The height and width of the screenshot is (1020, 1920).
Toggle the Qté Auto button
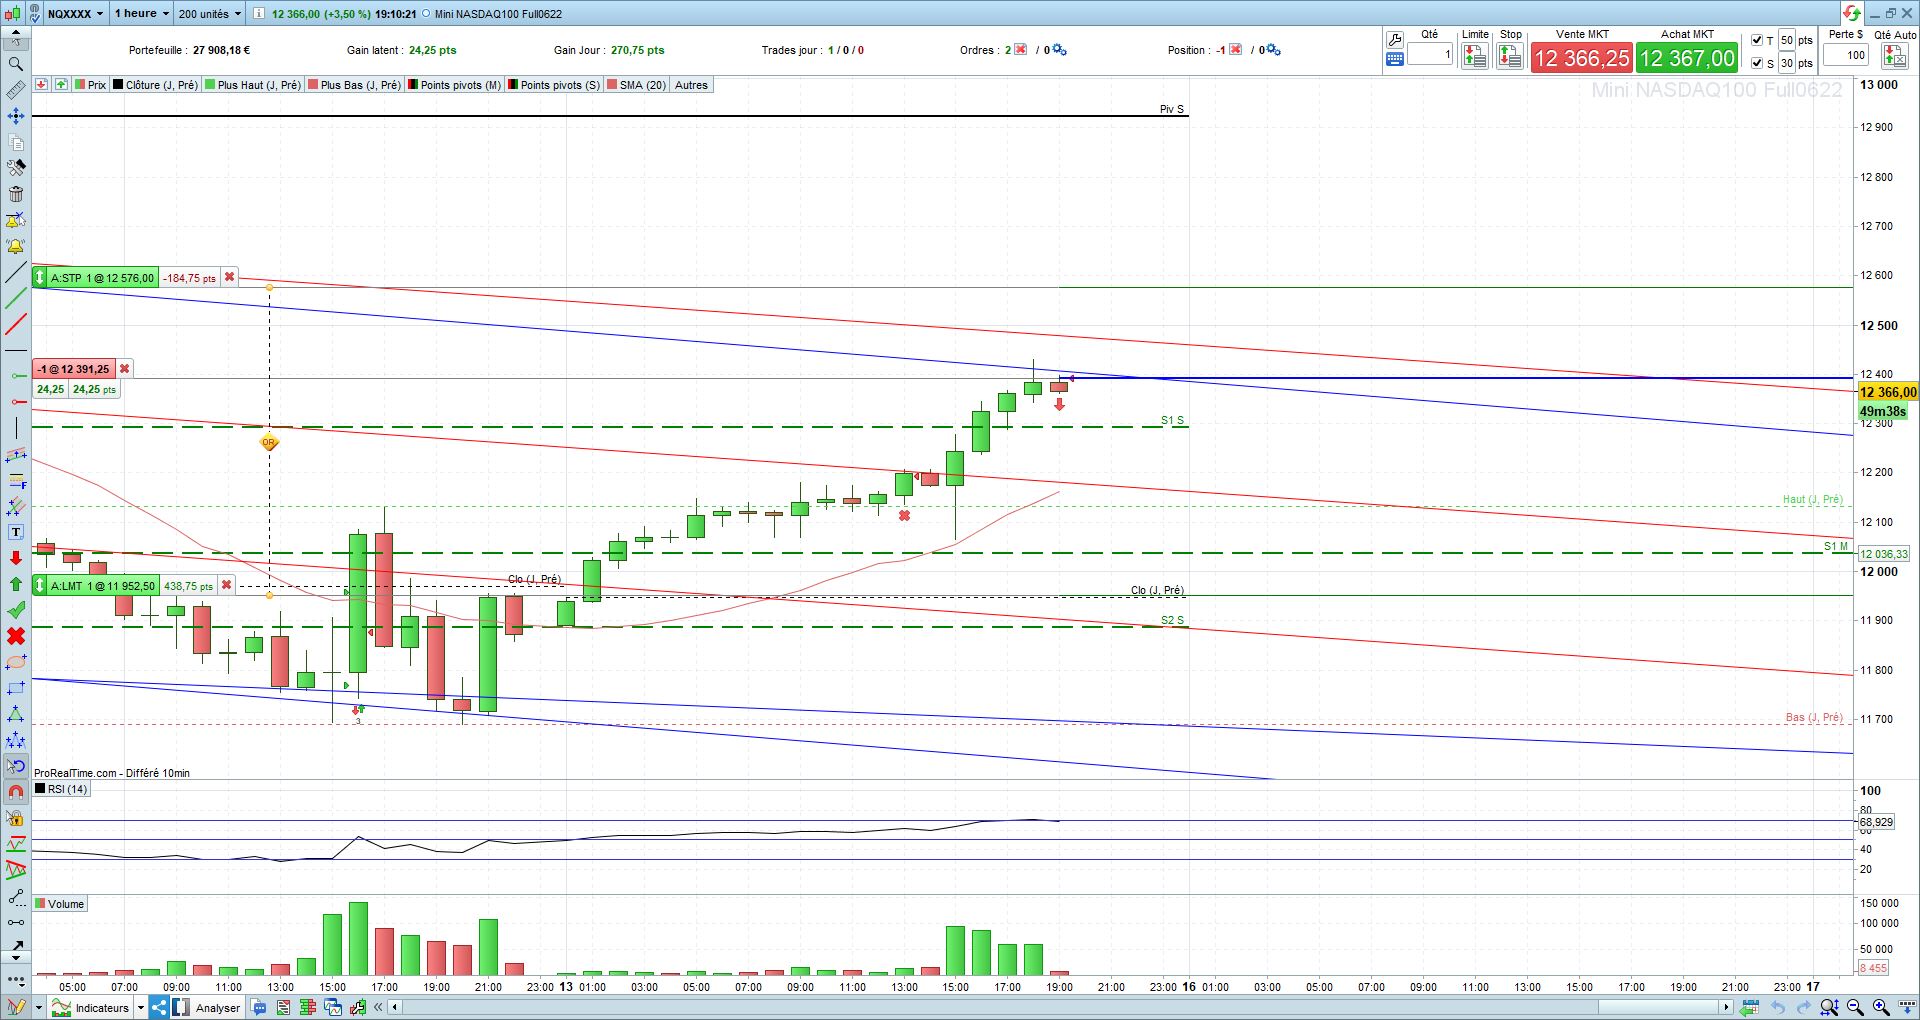pyautogui.click(x=1894, y=57)
